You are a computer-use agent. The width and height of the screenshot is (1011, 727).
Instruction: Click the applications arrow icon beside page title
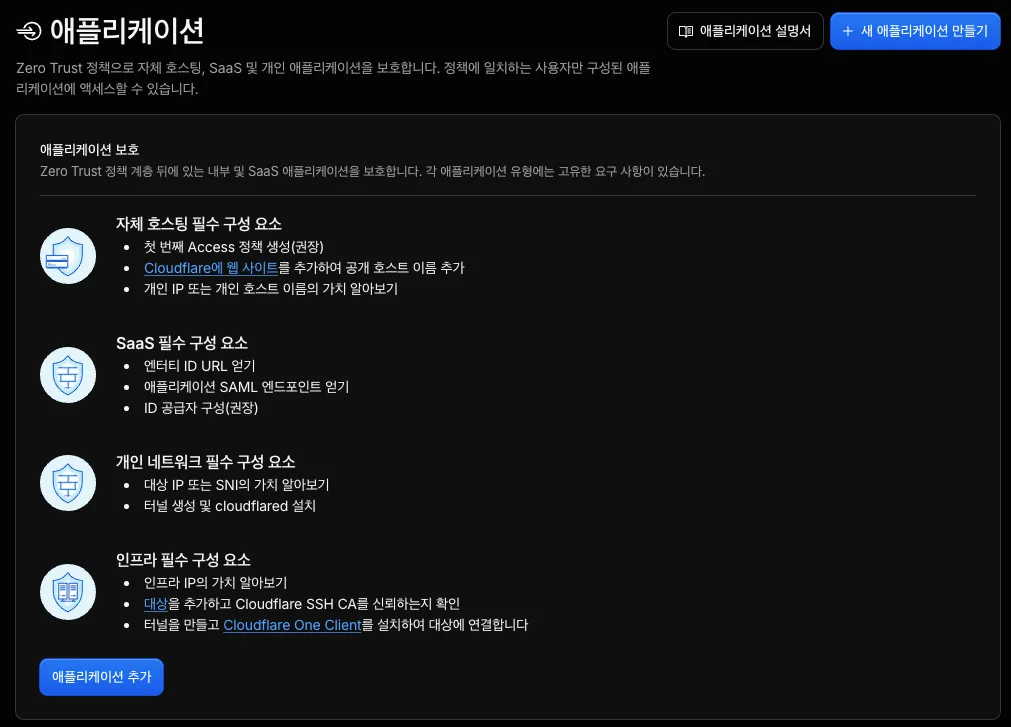(x=28, y=31)
